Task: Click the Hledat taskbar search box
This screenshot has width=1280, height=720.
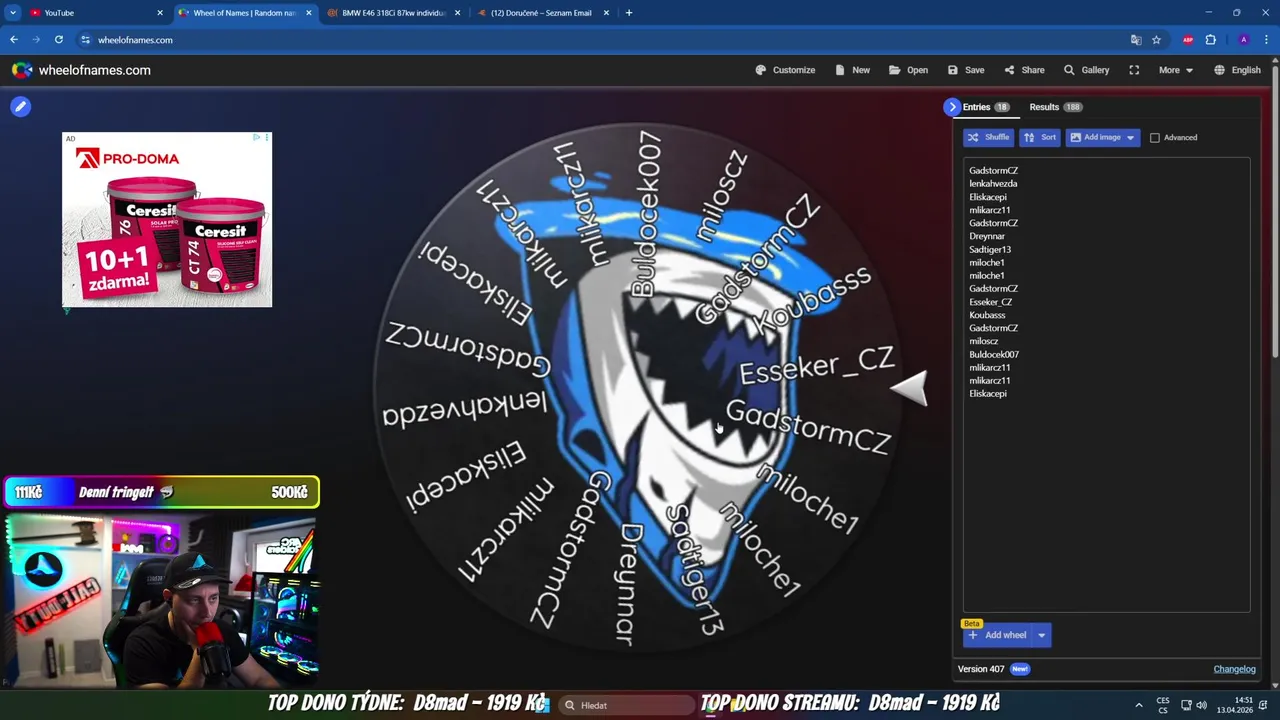Action: click(x=627, y=705)
